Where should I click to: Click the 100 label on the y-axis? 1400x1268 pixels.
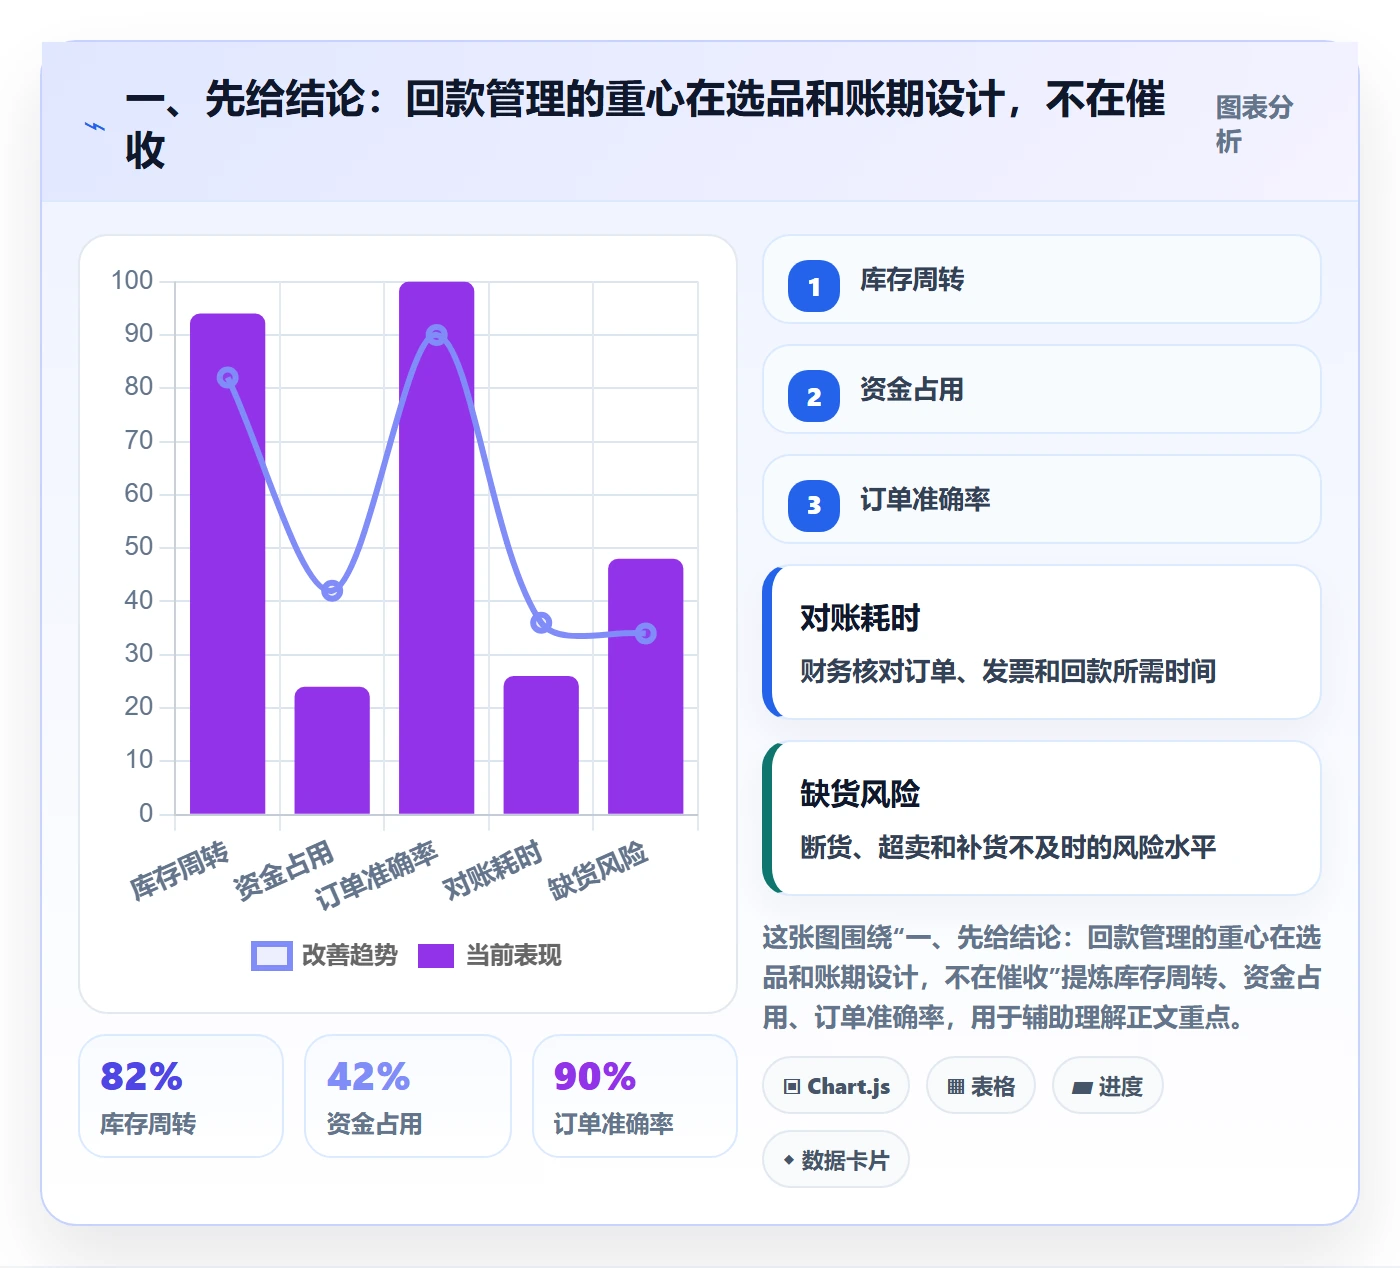point(132,281)
